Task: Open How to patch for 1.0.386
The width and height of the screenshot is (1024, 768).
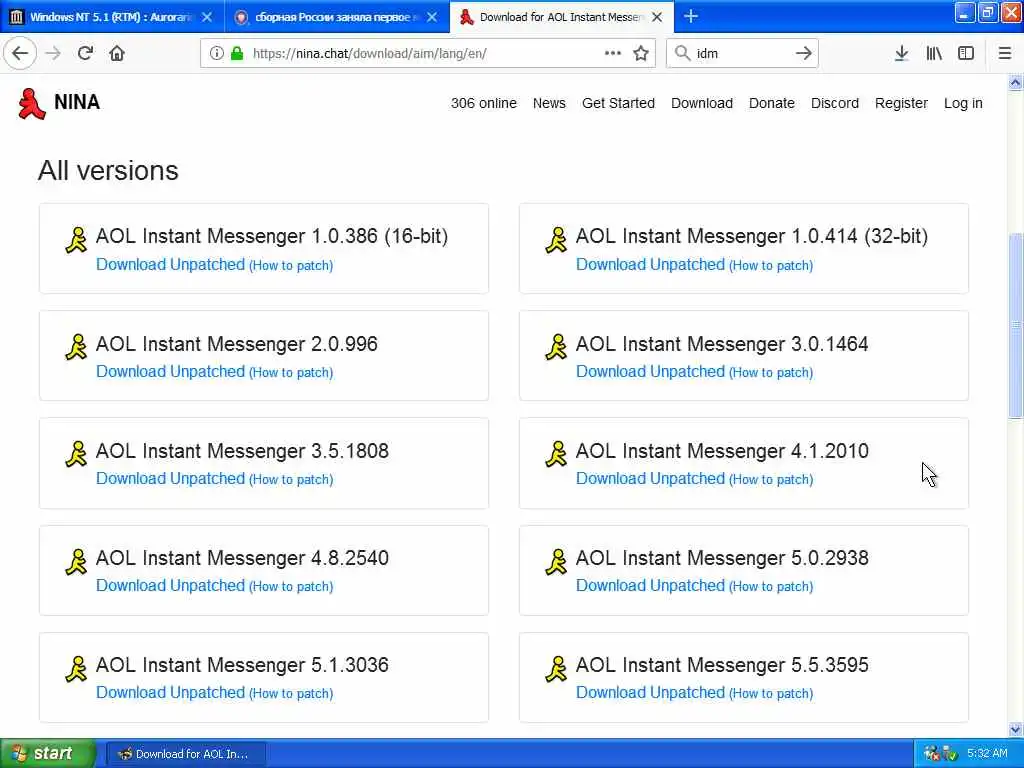Action: coord(291,266)
